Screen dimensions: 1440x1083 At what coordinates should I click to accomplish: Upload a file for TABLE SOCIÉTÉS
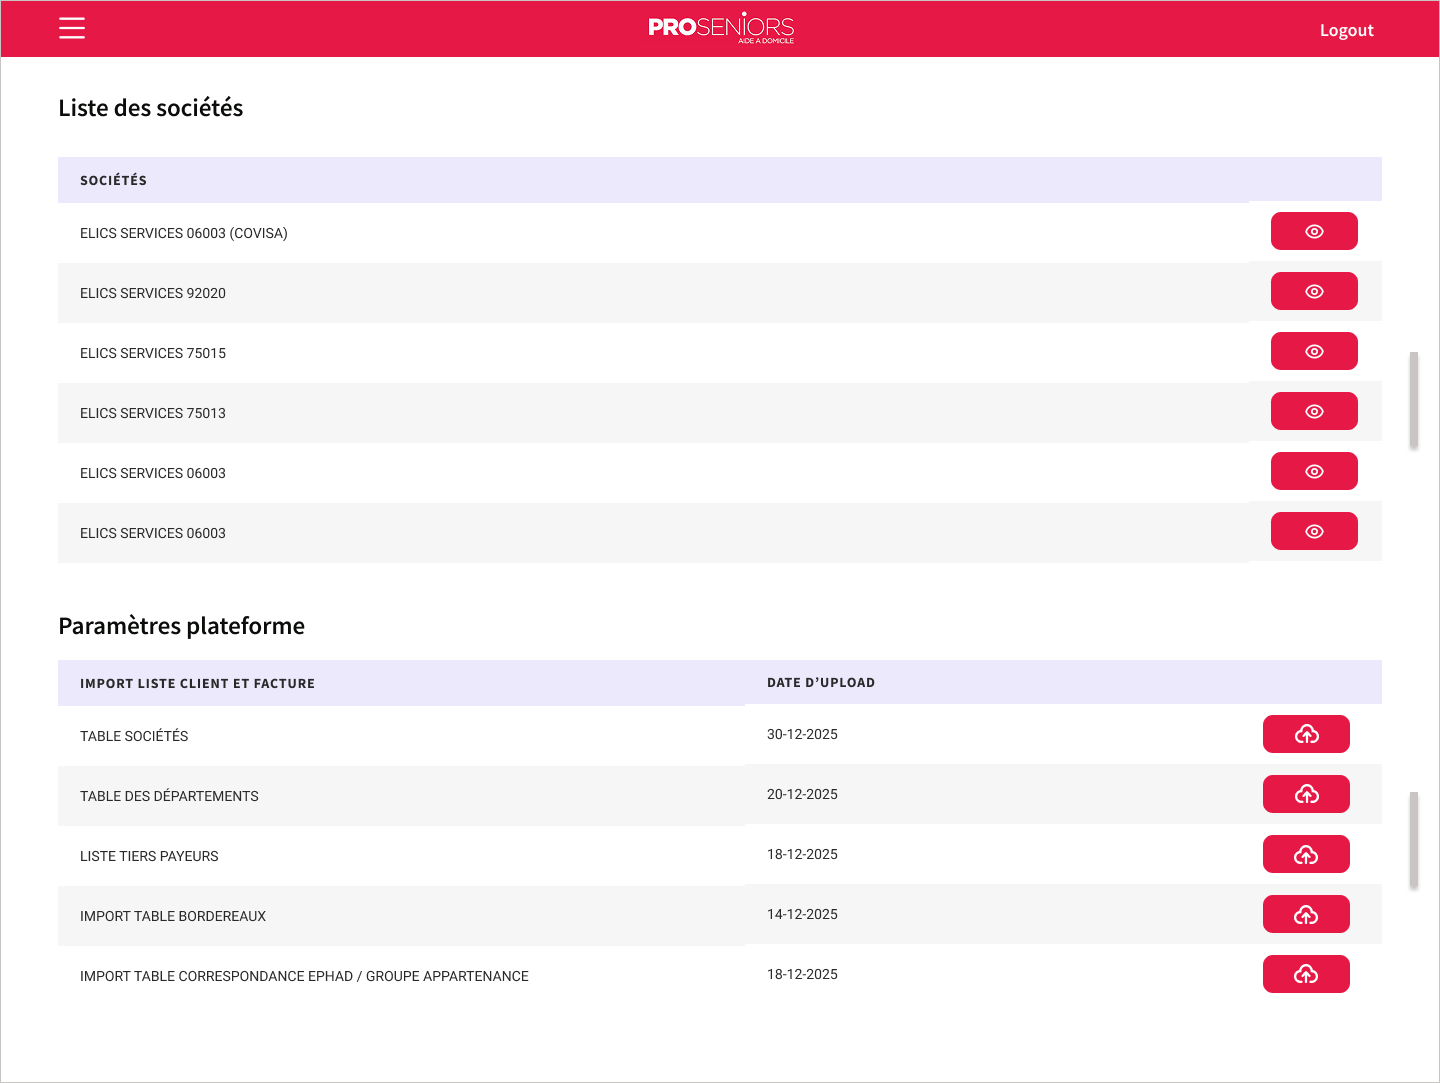coord(1305,734)
